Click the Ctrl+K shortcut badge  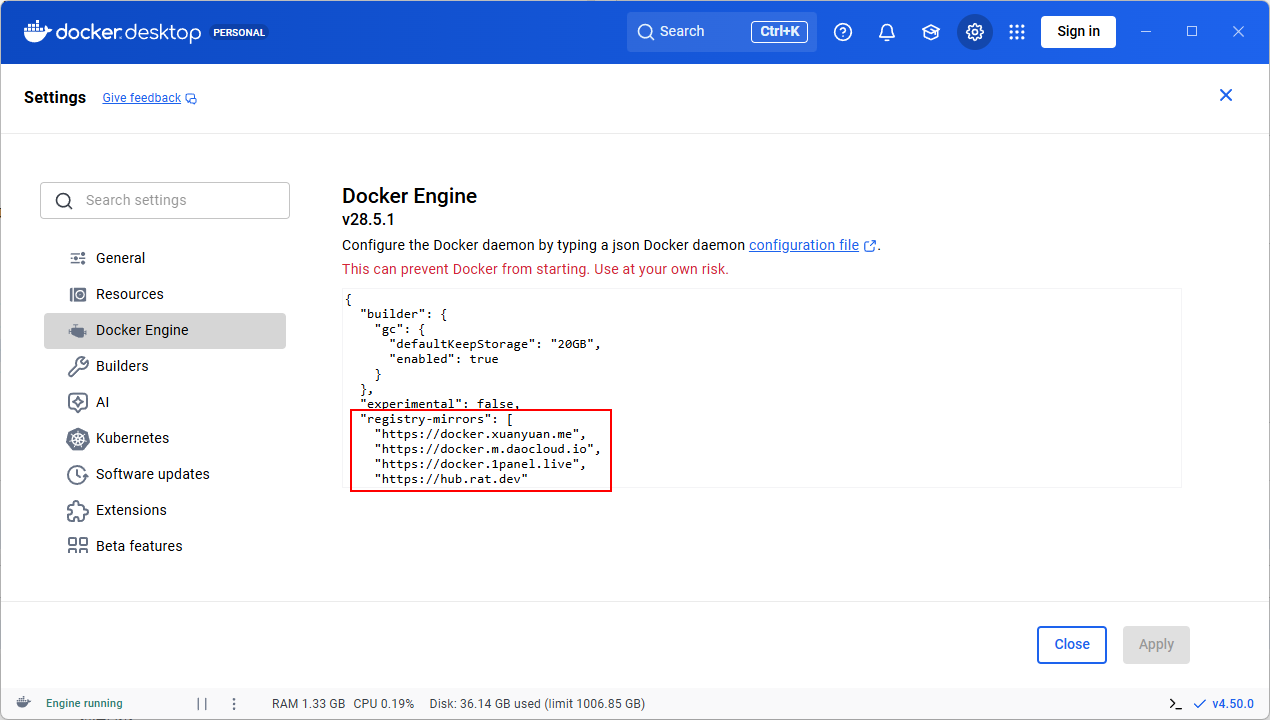coord(779,32)
